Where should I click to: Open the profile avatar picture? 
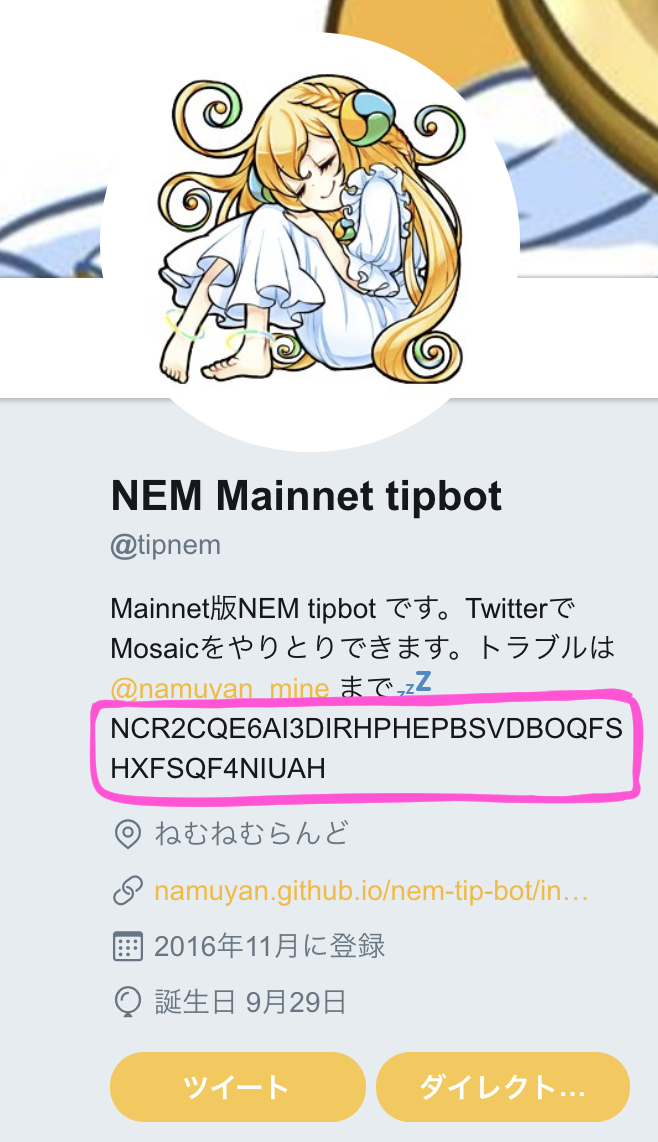pyautogui.click(x=310, y=242)
